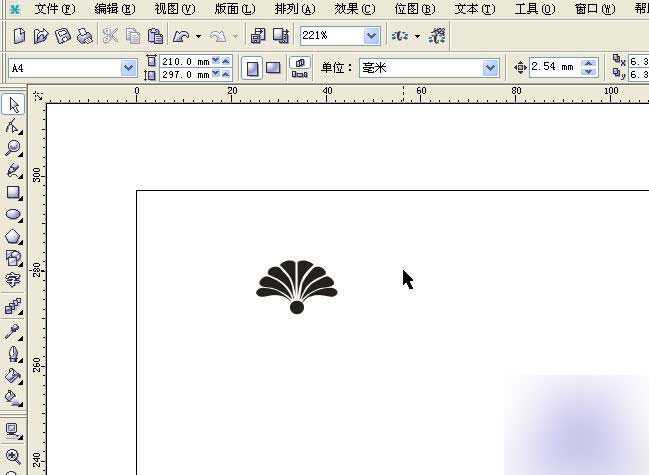Select the Interactive blend tool
Viewport: 649px width, 475px height.
[13, 307]
